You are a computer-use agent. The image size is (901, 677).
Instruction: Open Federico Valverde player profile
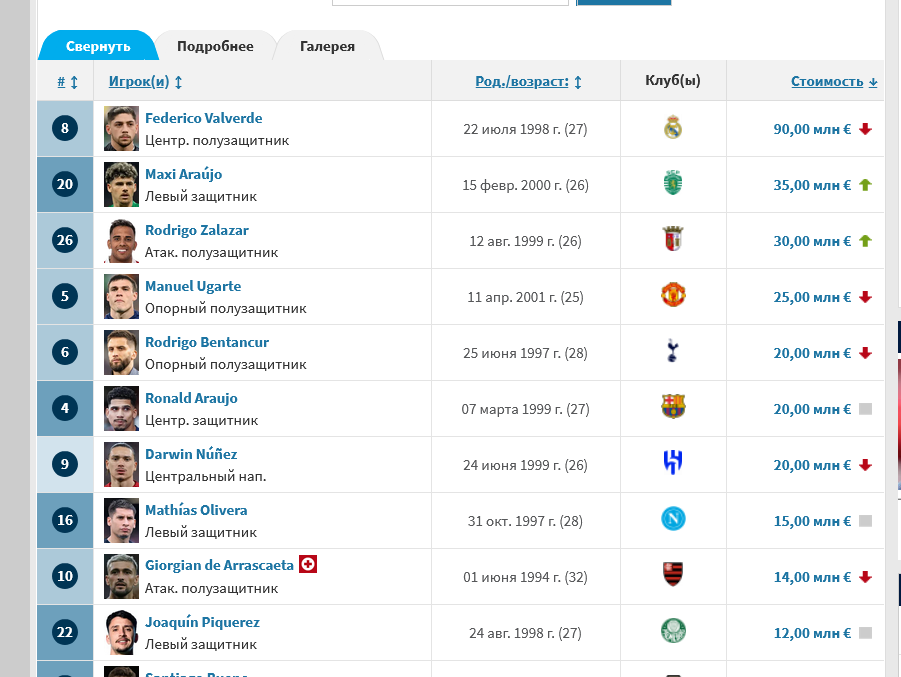pos(203,118)
